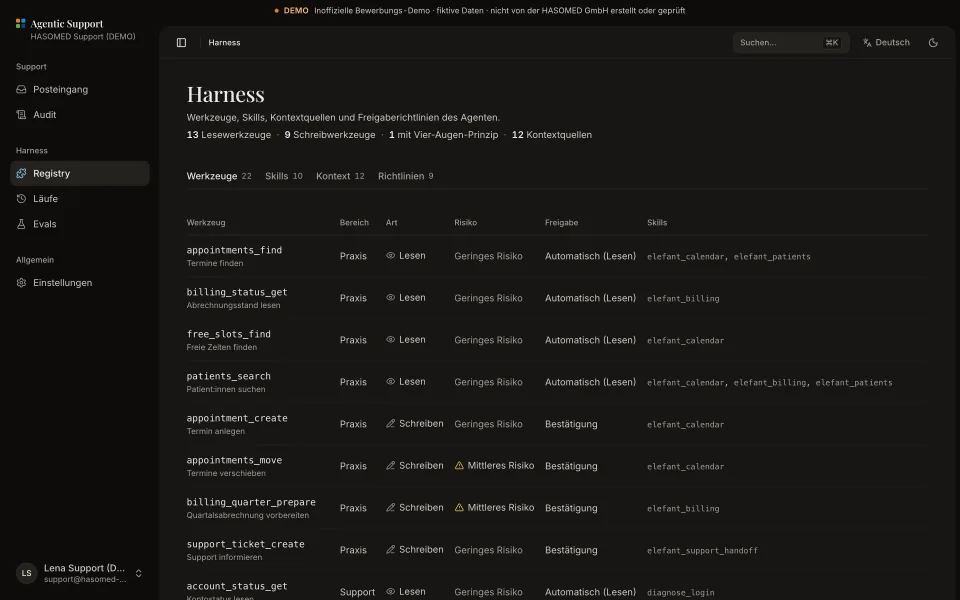Click the '13 Lesewerkzeuge' summary text
Image resolution: width=960 pixels, height=600 pixels.
pyautogui.click(x=228, y=135)
